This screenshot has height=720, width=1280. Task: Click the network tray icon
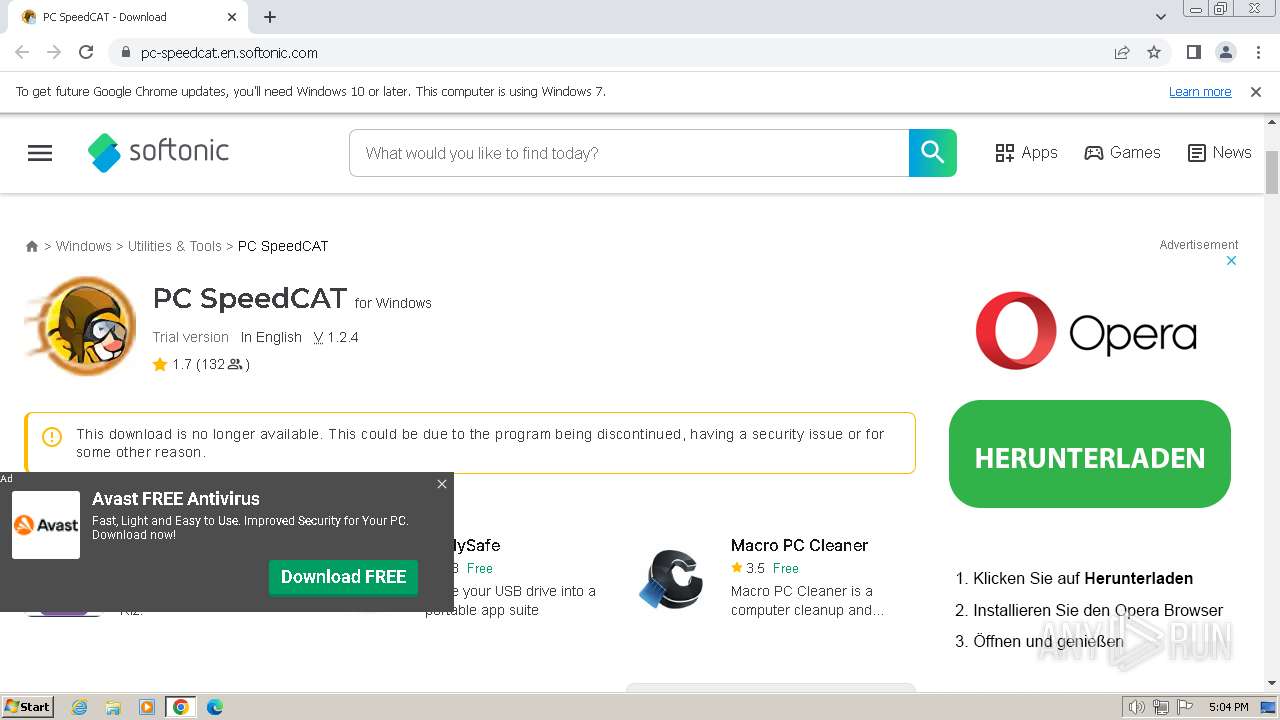(x=1161, y=707)
